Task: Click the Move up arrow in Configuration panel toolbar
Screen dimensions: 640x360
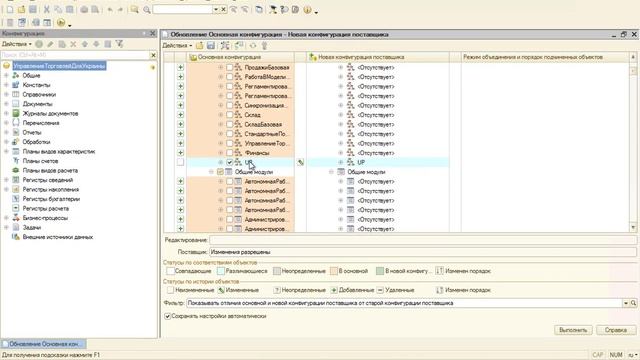Action: click(84, 44)
